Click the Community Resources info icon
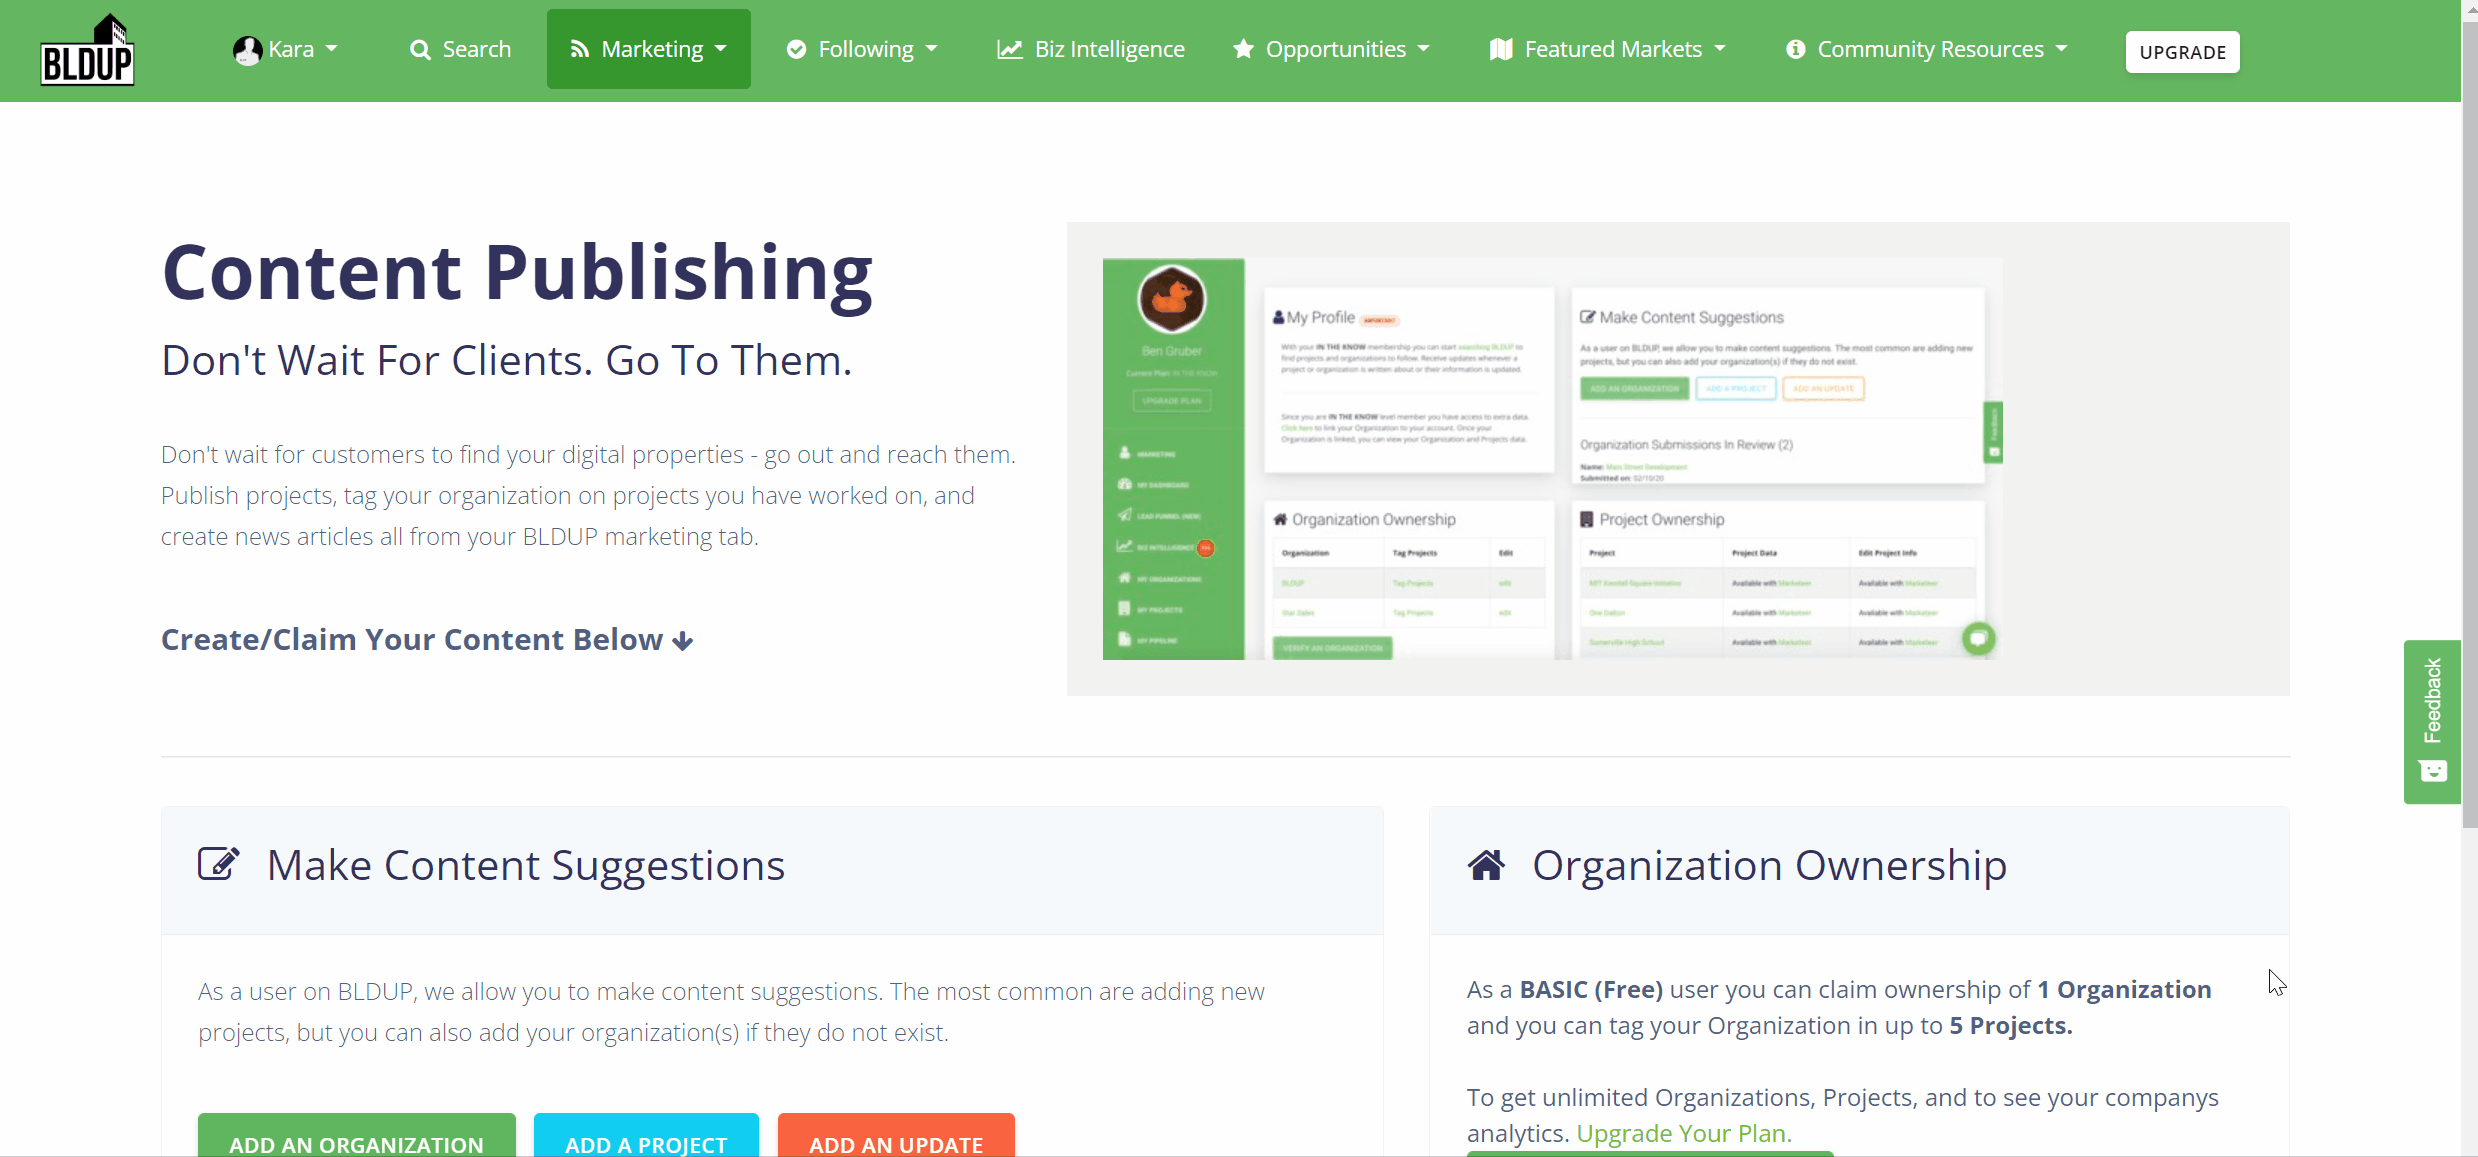The width and height of the screenshot is (2478, 1157). point(1796,49)
